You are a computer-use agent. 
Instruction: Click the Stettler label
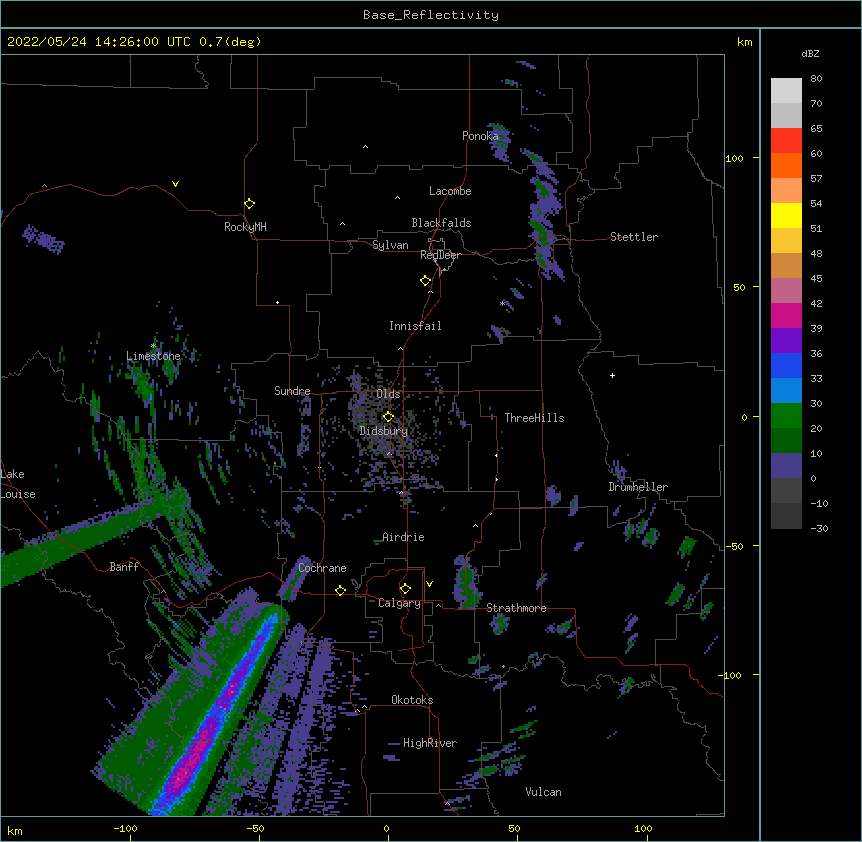(634, 237)
